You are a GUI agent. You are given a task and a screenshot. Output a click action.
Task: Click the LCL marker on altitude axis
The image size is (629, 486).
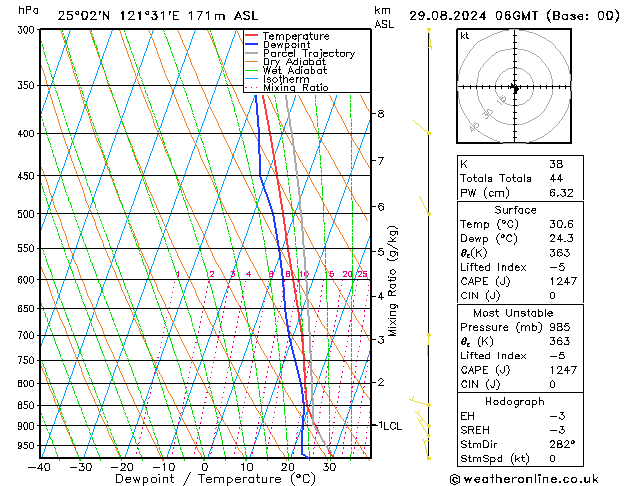click(x=392, y=426)
